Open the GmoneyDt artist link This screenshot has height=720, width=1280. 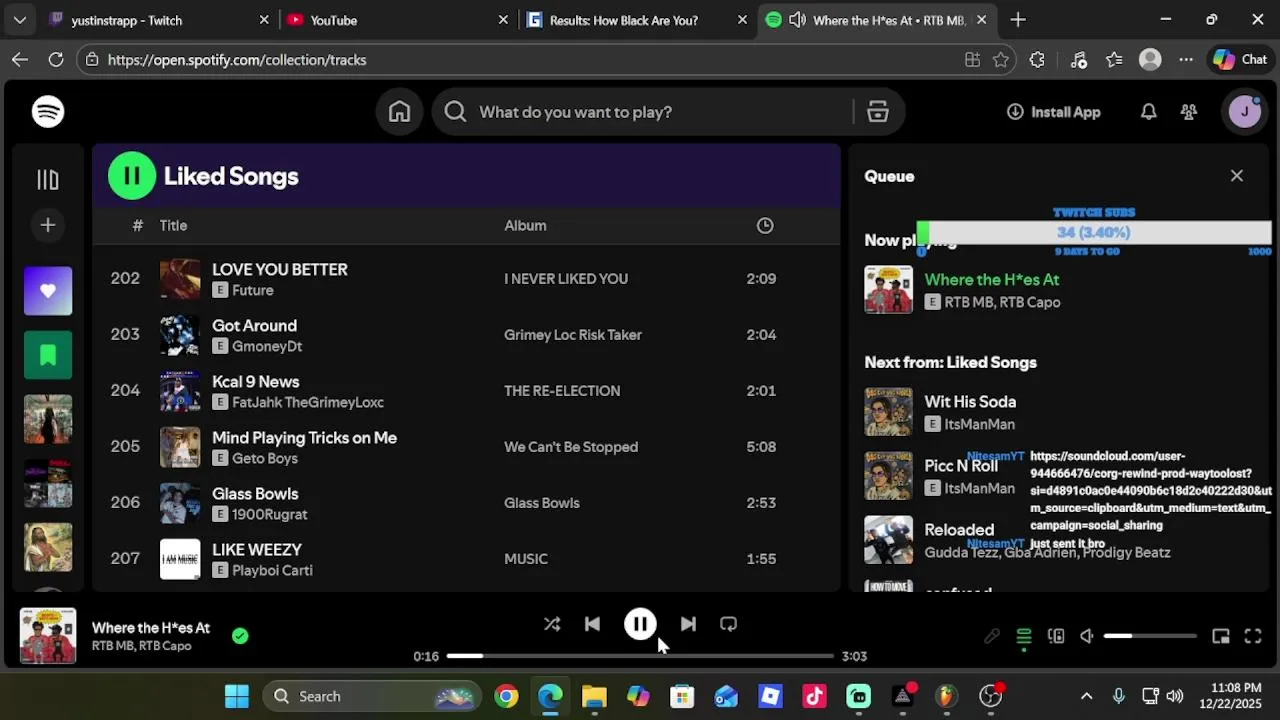267,347
